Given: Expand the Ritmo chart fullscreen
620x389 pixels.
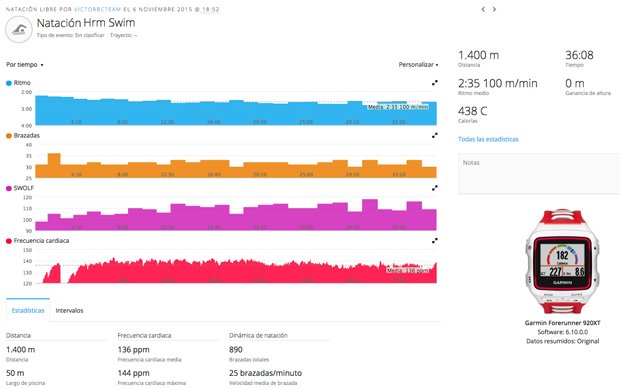Looking at the screenshot, I should (x=435, y=83).
